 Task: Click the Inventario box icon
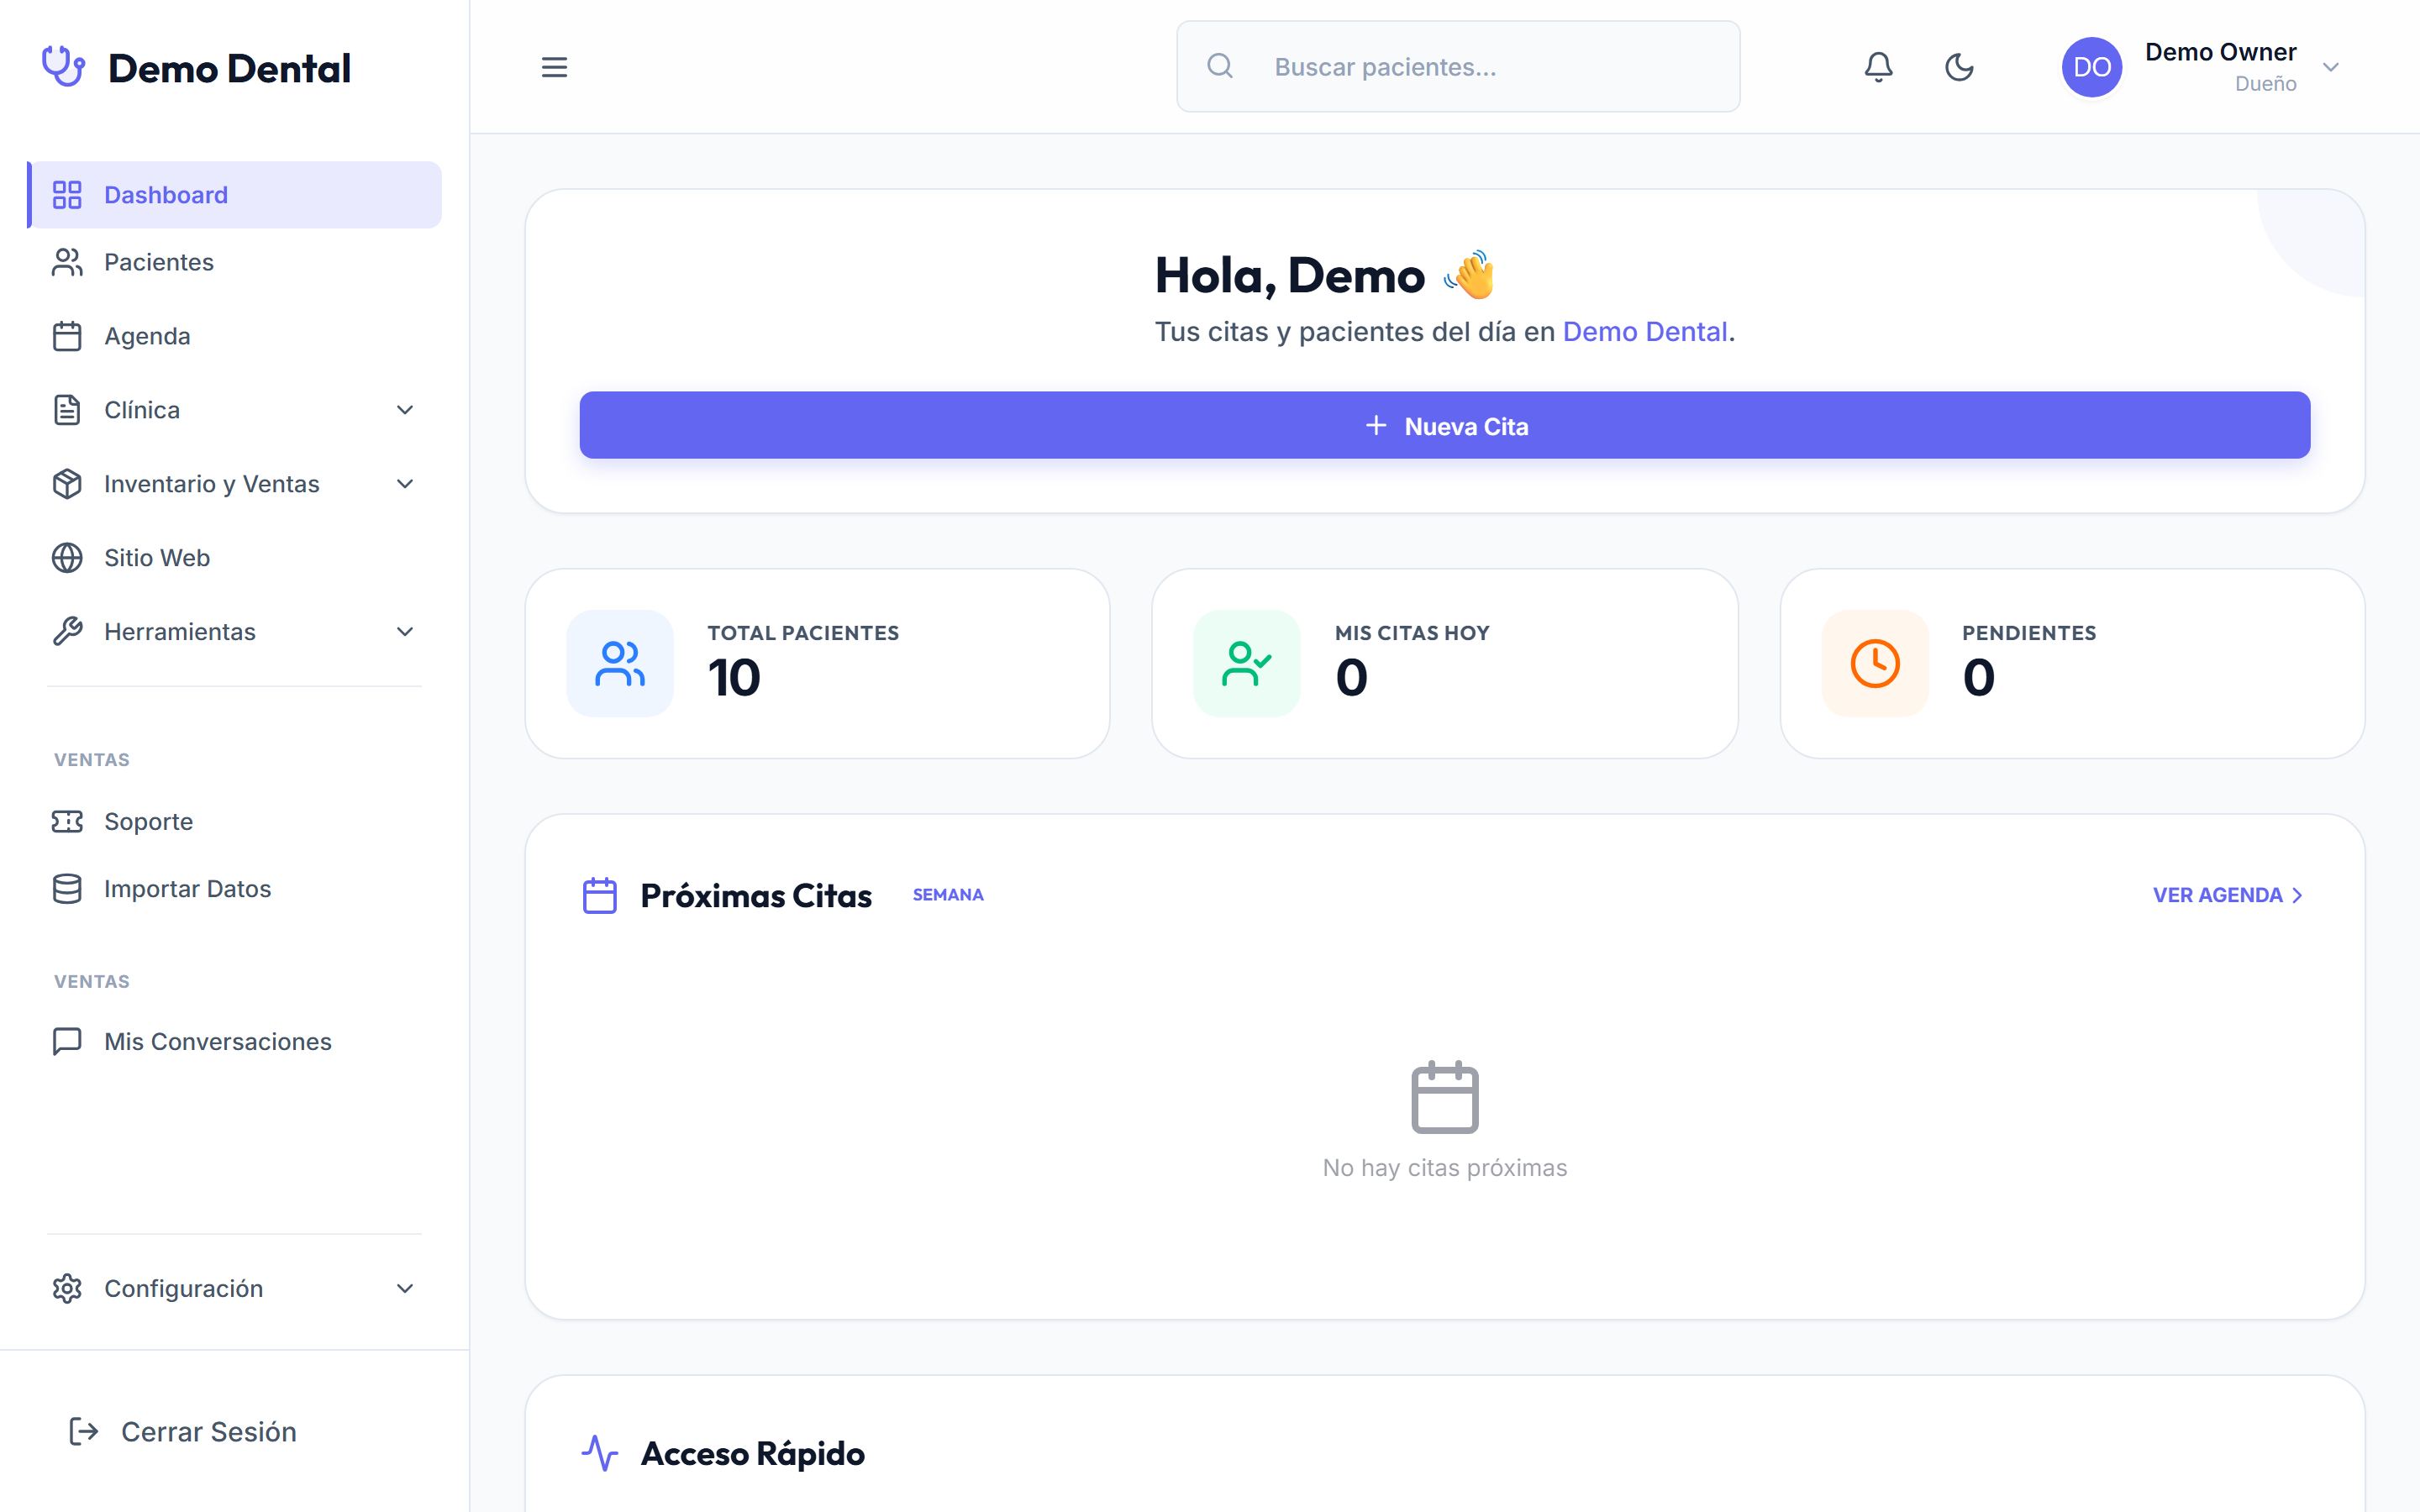(67, 484)
